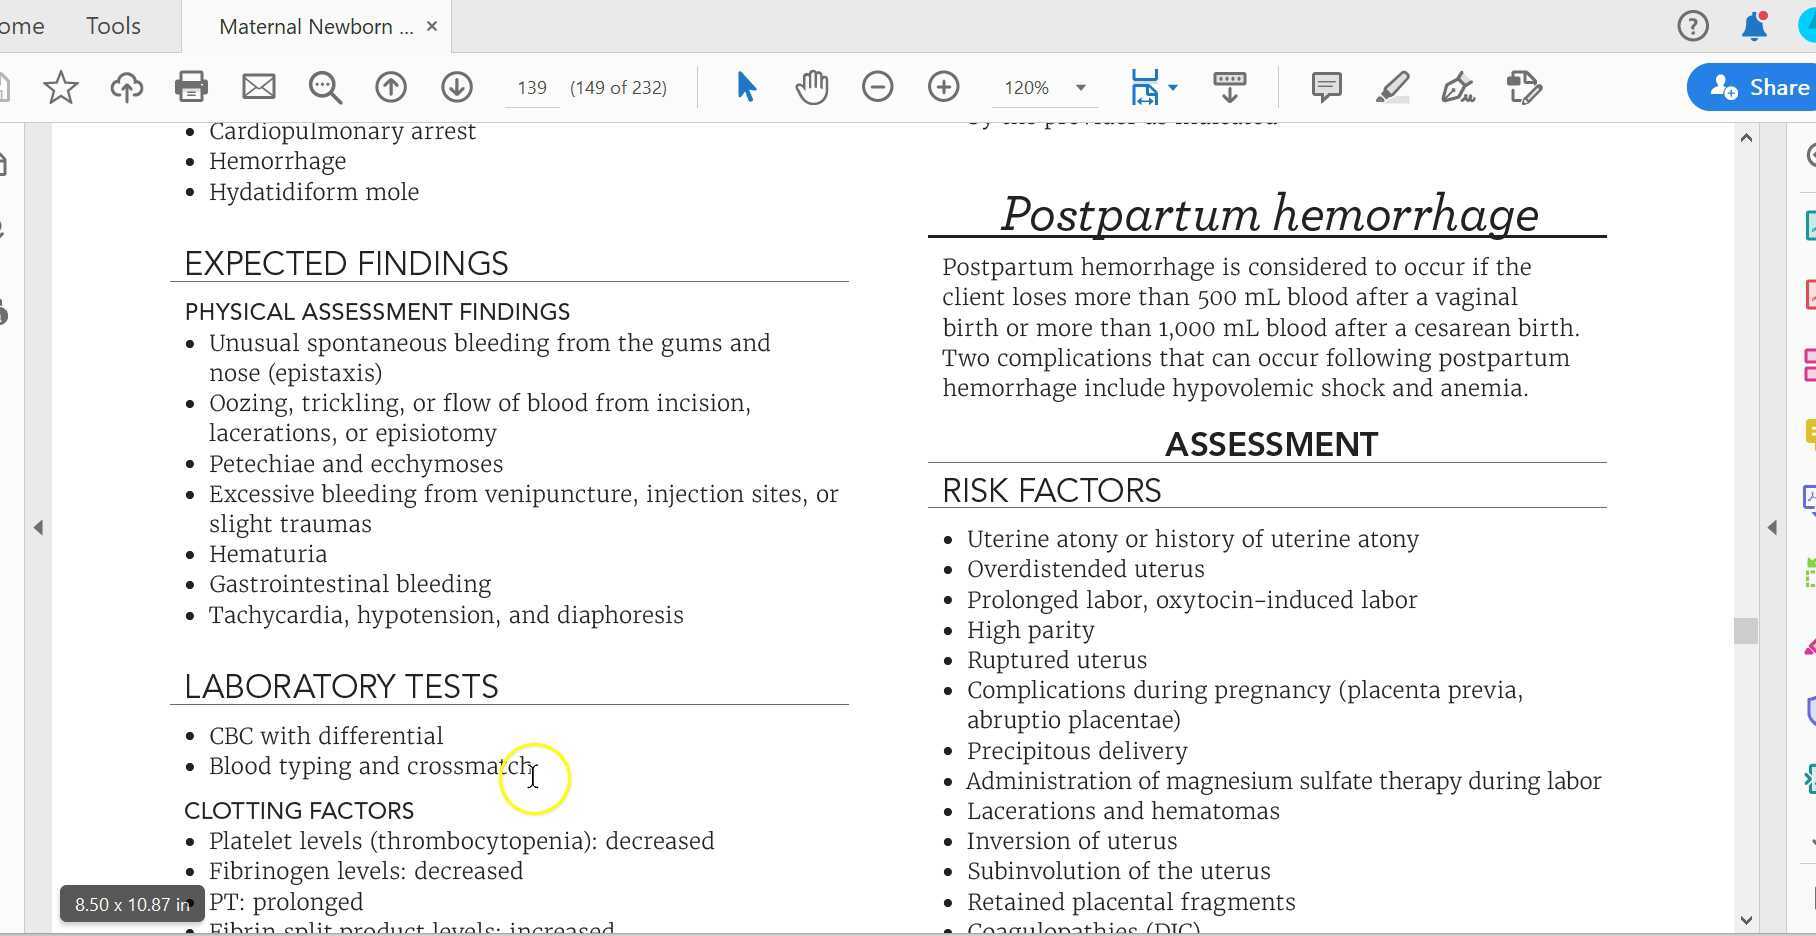Add a comment note

(x=1327, y=88)
